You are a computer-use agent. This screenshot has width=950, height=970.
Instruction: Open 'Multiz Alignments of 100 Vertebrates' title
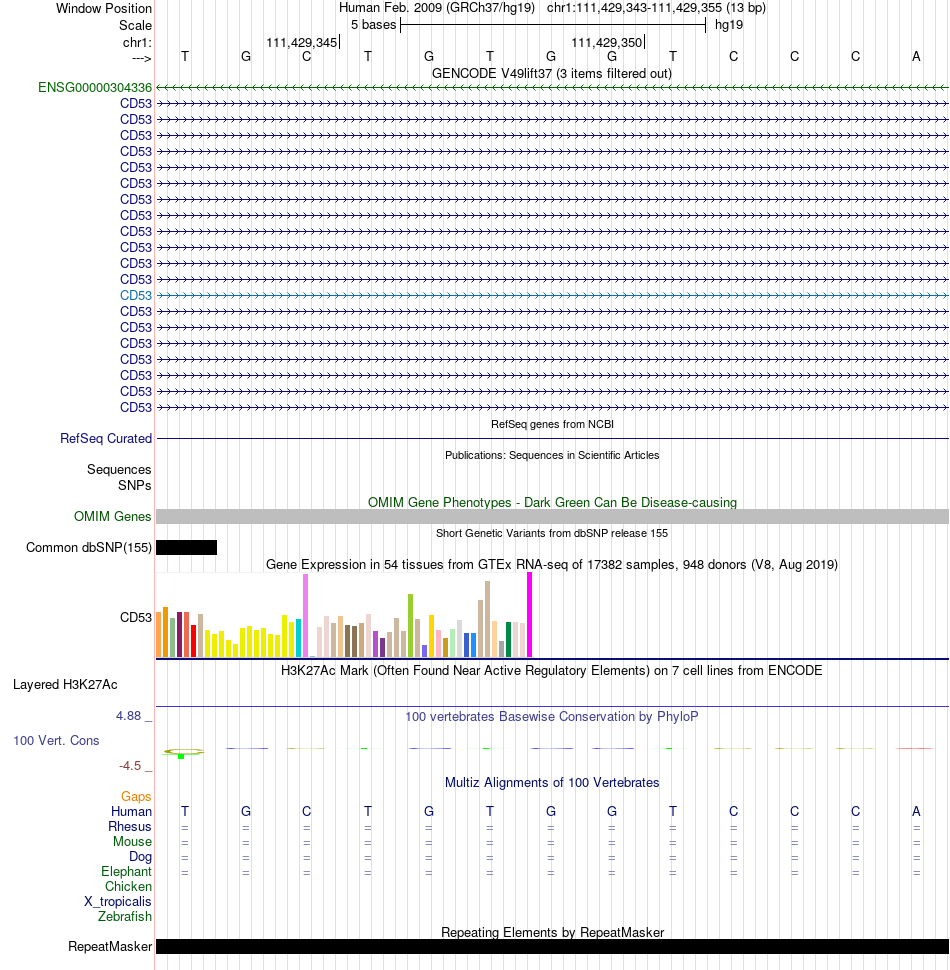pyautogui.click(x=552, y=782)
